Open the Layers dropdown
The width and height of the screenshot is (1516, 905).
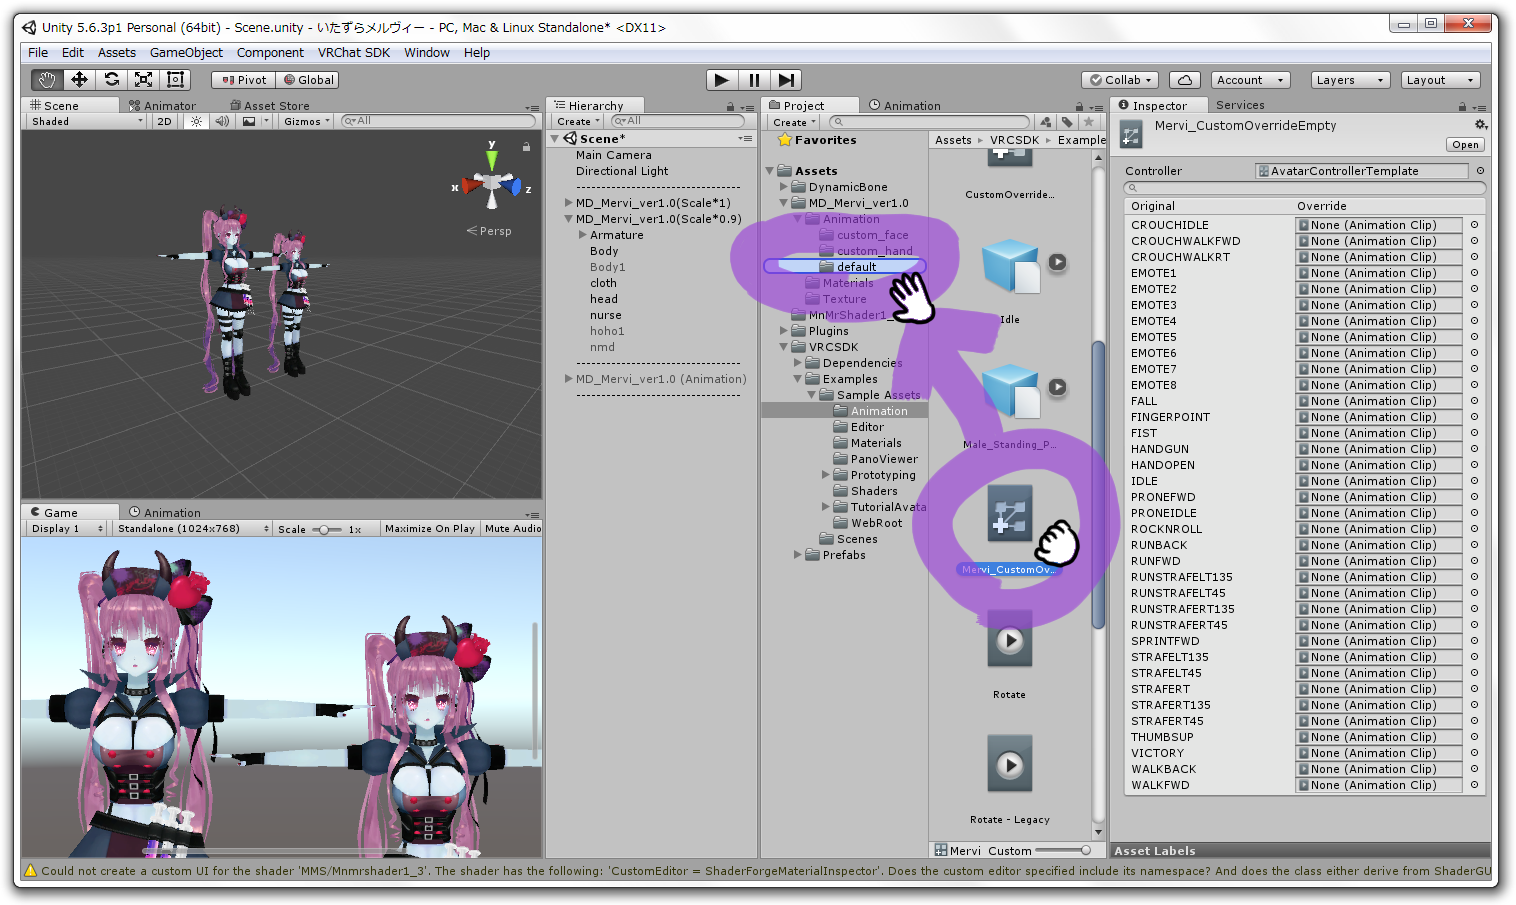tap(1350, 80)
